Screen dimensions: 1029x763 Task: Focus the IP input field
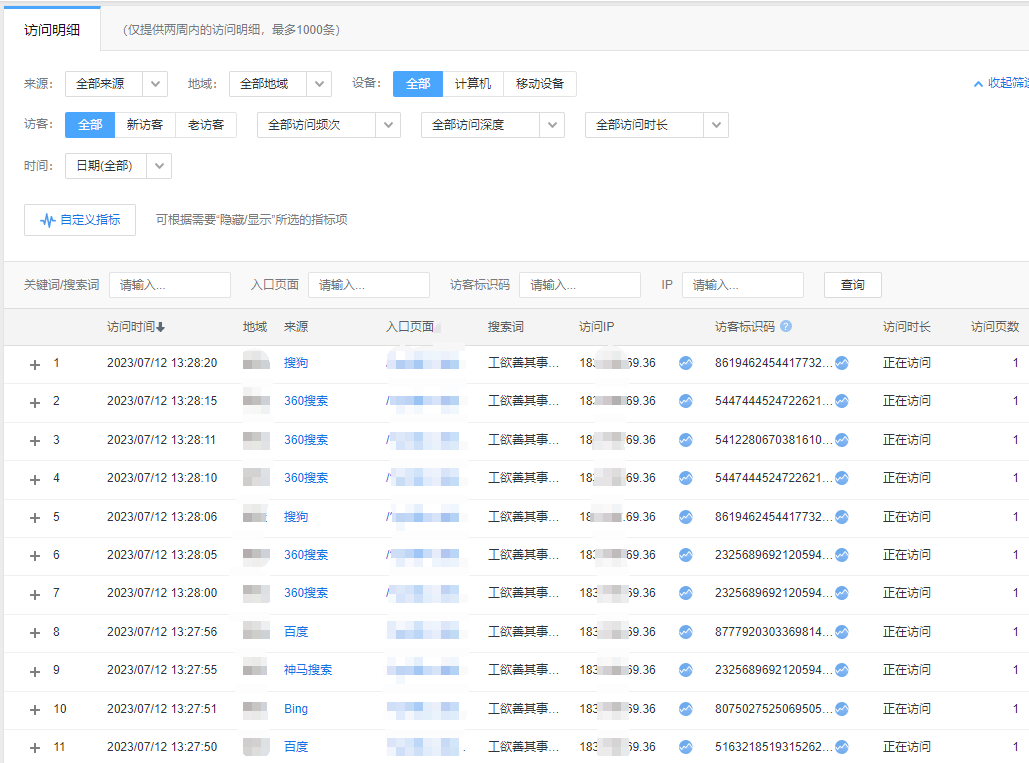pyautogui.click(x=743, y=285)
